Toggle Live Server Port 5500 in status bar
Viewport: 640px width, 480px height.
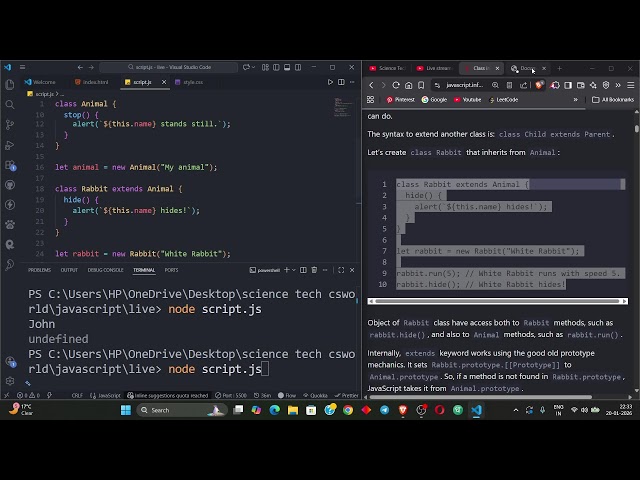[231, 395]
